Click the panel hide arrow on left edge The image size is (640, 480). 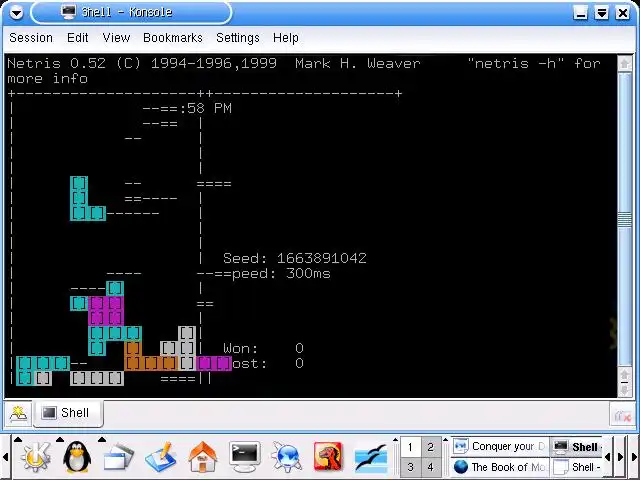click(x=5, y=457)
